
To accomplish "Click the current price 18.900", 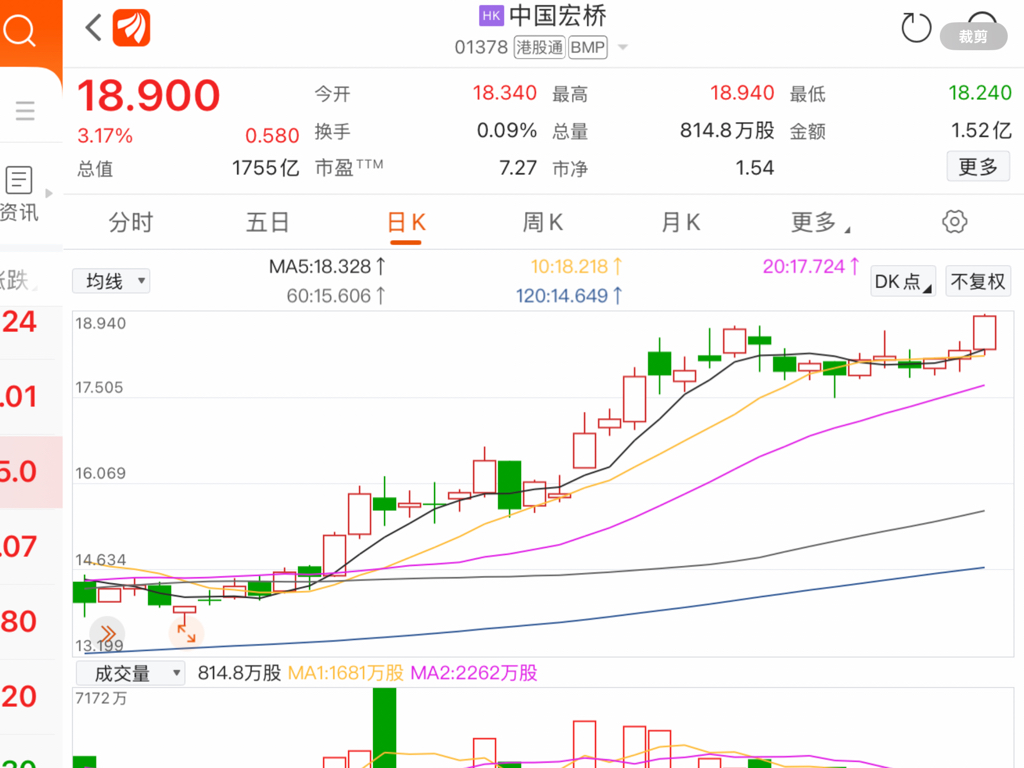I will 149,96.
